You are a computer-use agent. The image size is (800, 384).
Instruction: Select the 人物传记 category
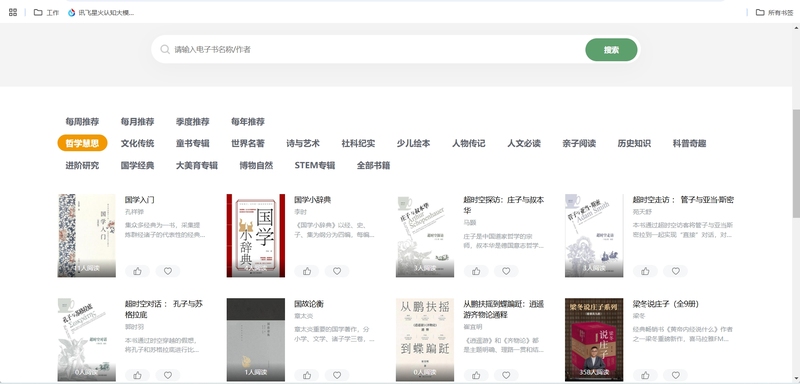[468, 143]
